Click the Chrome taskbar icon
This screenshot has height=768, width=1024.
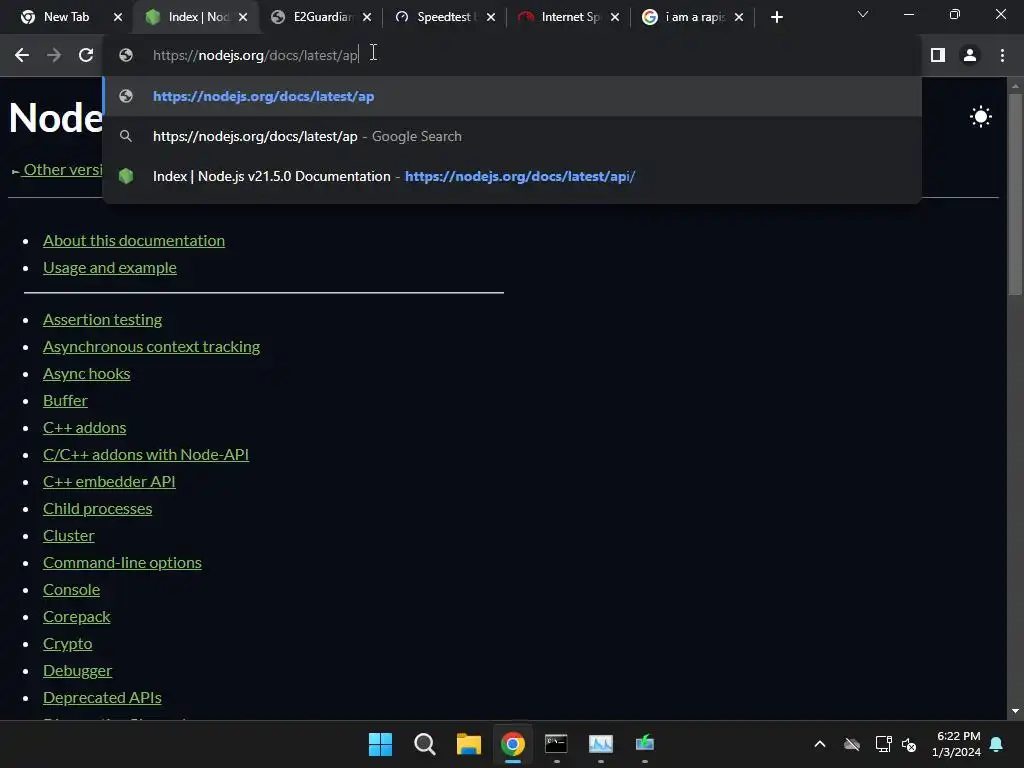[x=513, y=744]
